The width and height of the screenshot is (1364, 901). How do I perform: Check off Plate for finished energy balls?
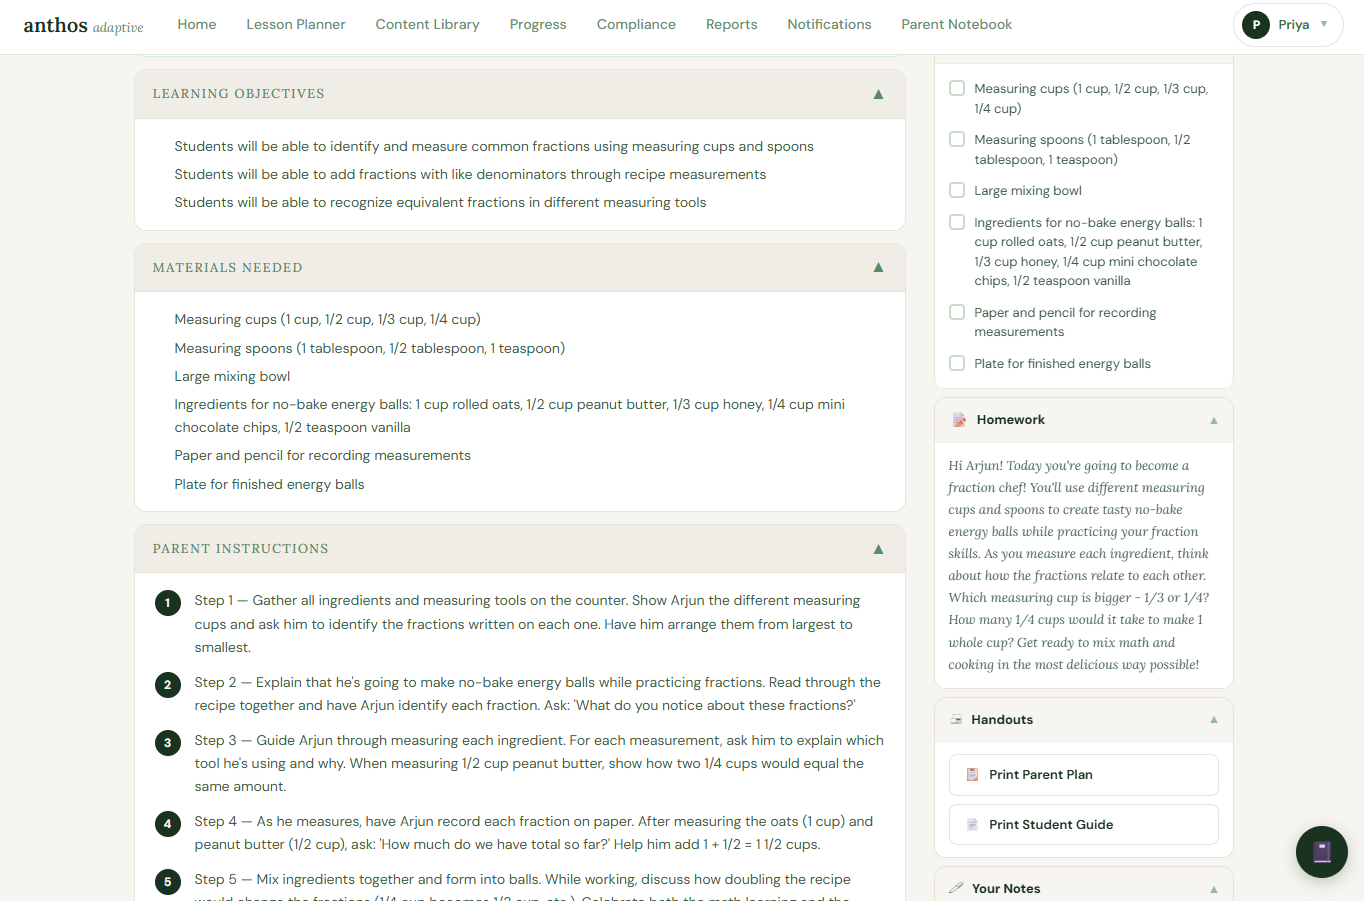pos(957,363)
